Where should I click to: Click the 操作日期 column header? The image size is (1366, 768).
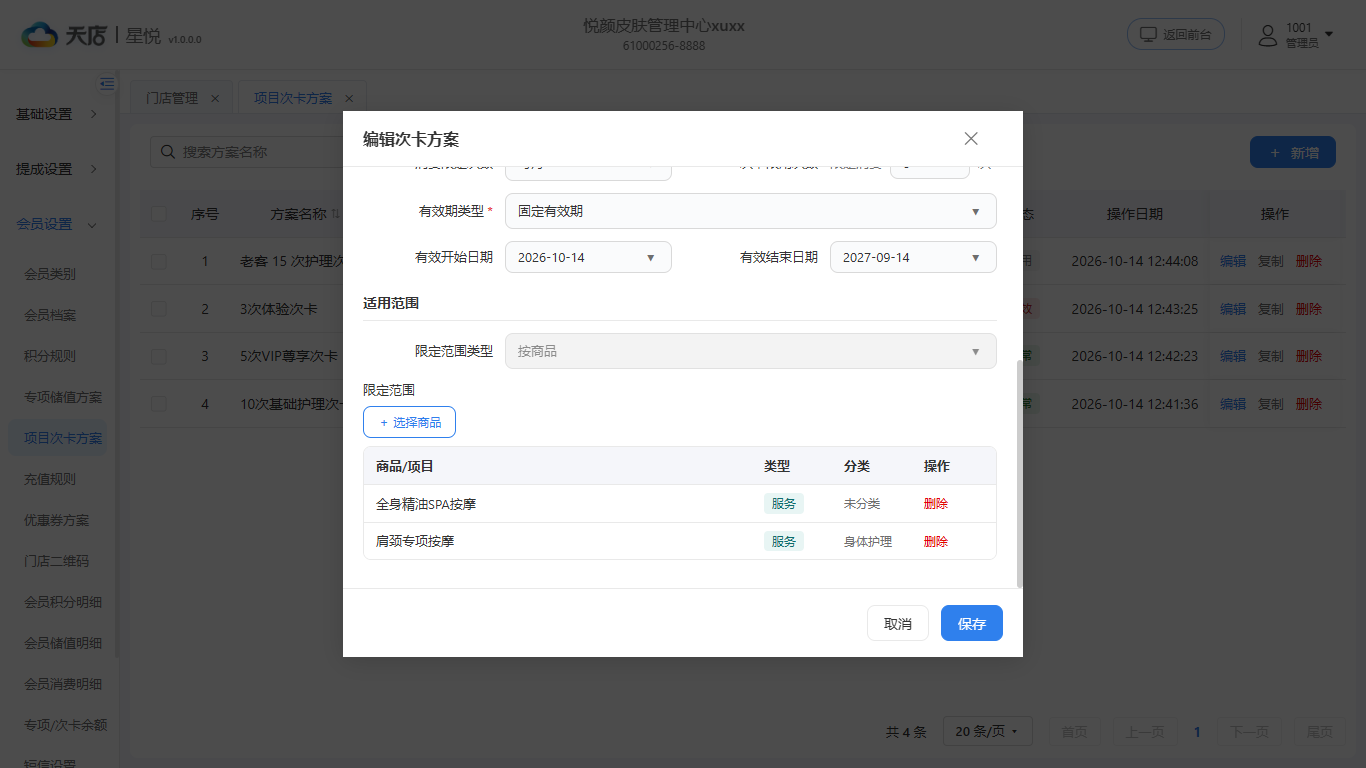coord(1135,214)
